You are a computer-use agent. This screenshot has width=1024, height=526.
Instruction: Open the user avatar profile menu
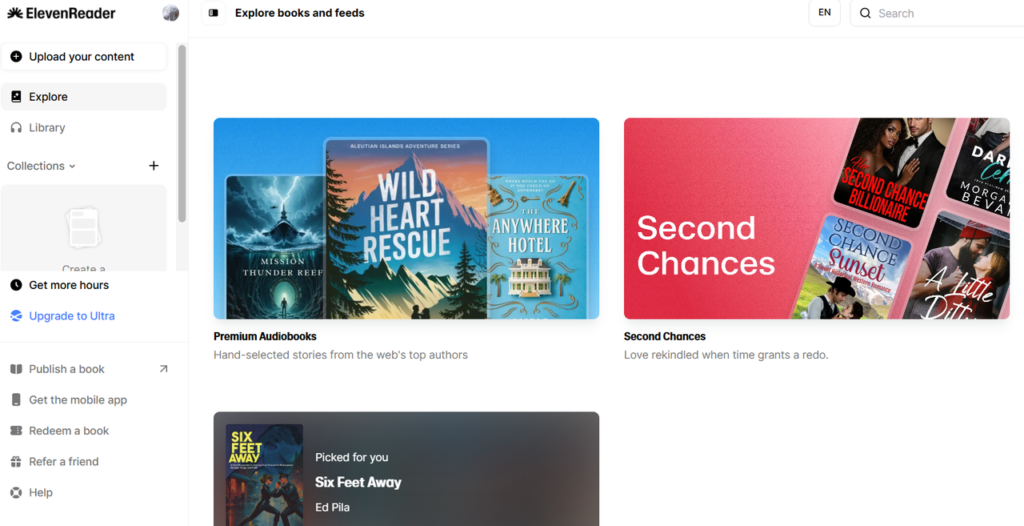point(170,13)
